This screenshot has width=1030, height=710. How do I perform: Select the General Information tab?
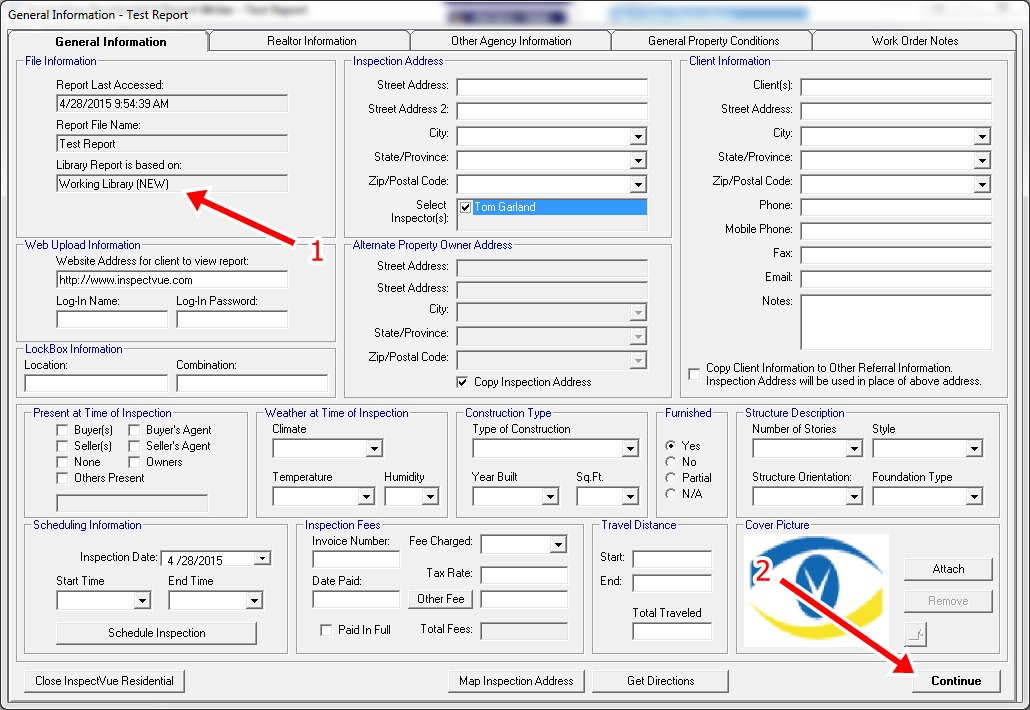pyautogui.click(x=110, y=41)
